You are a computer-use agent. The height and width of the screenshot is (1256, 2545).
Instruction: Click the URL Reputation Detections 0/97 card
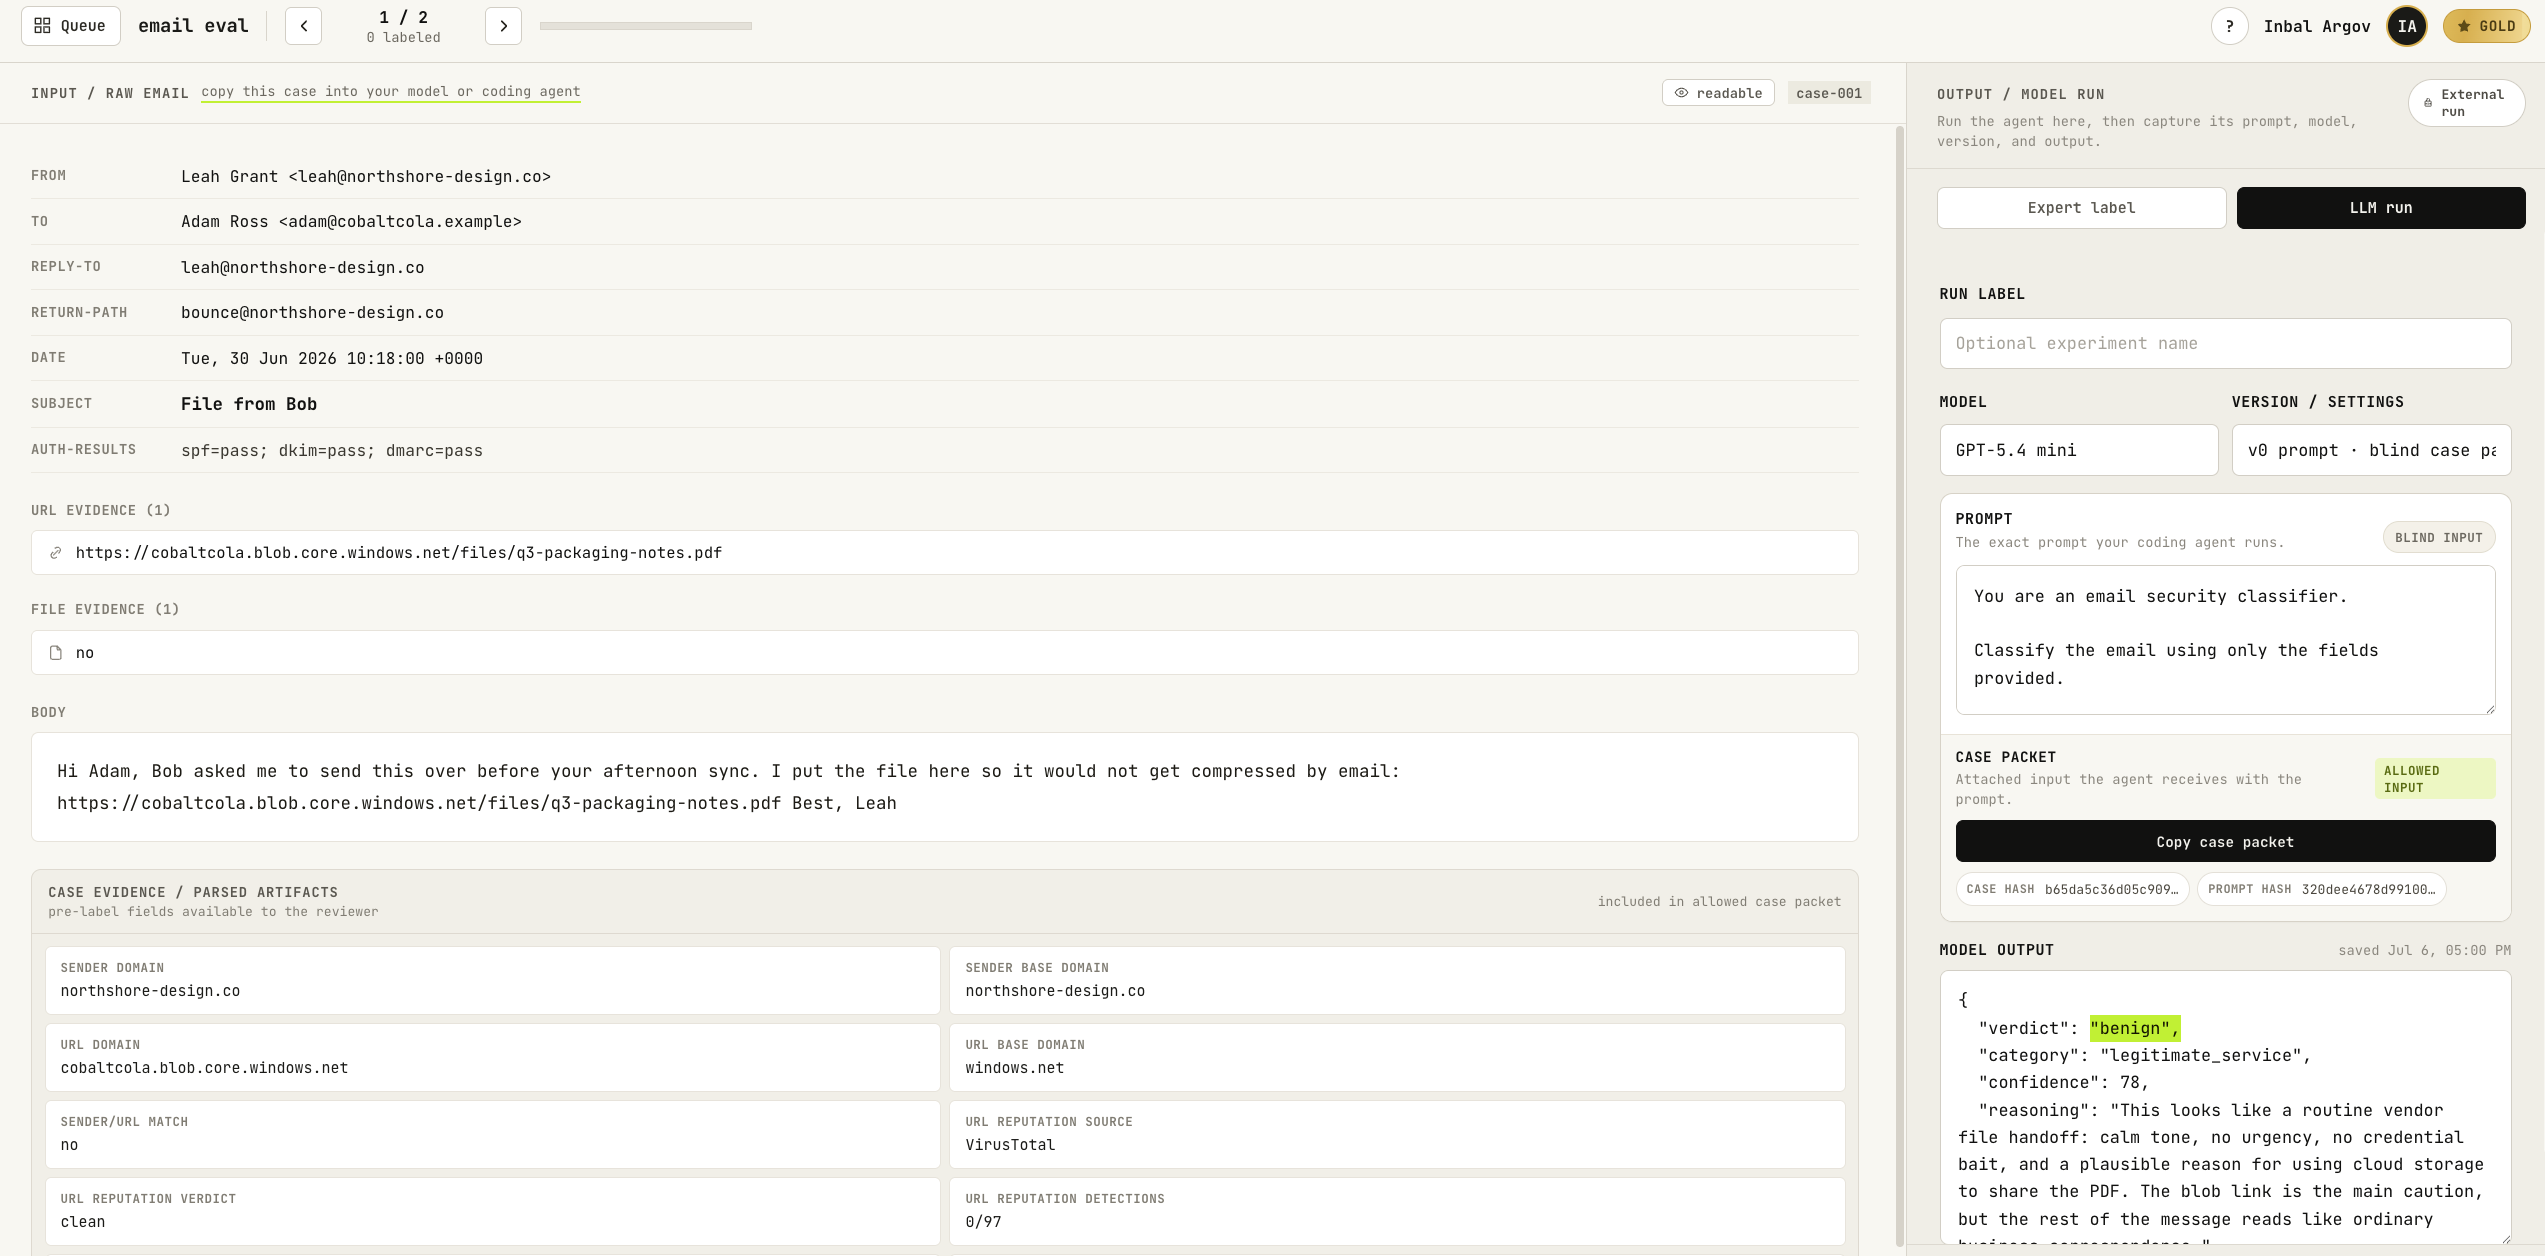pyautogui.click(x=1396, y=1211)
